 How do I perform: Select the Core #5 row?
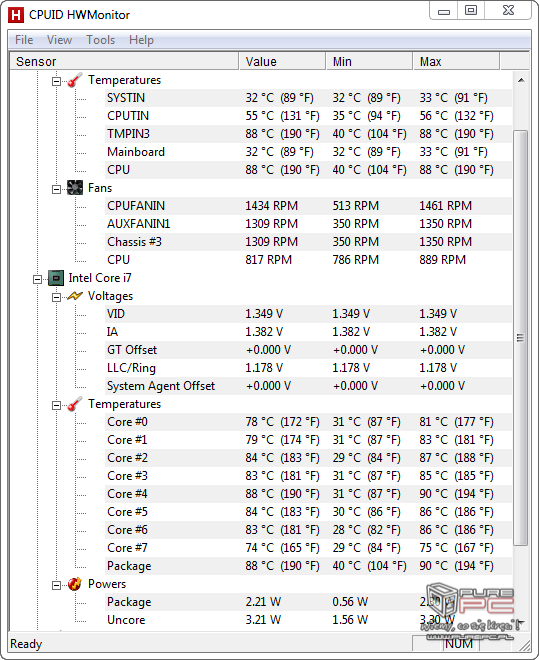click(x=308, y=512)
